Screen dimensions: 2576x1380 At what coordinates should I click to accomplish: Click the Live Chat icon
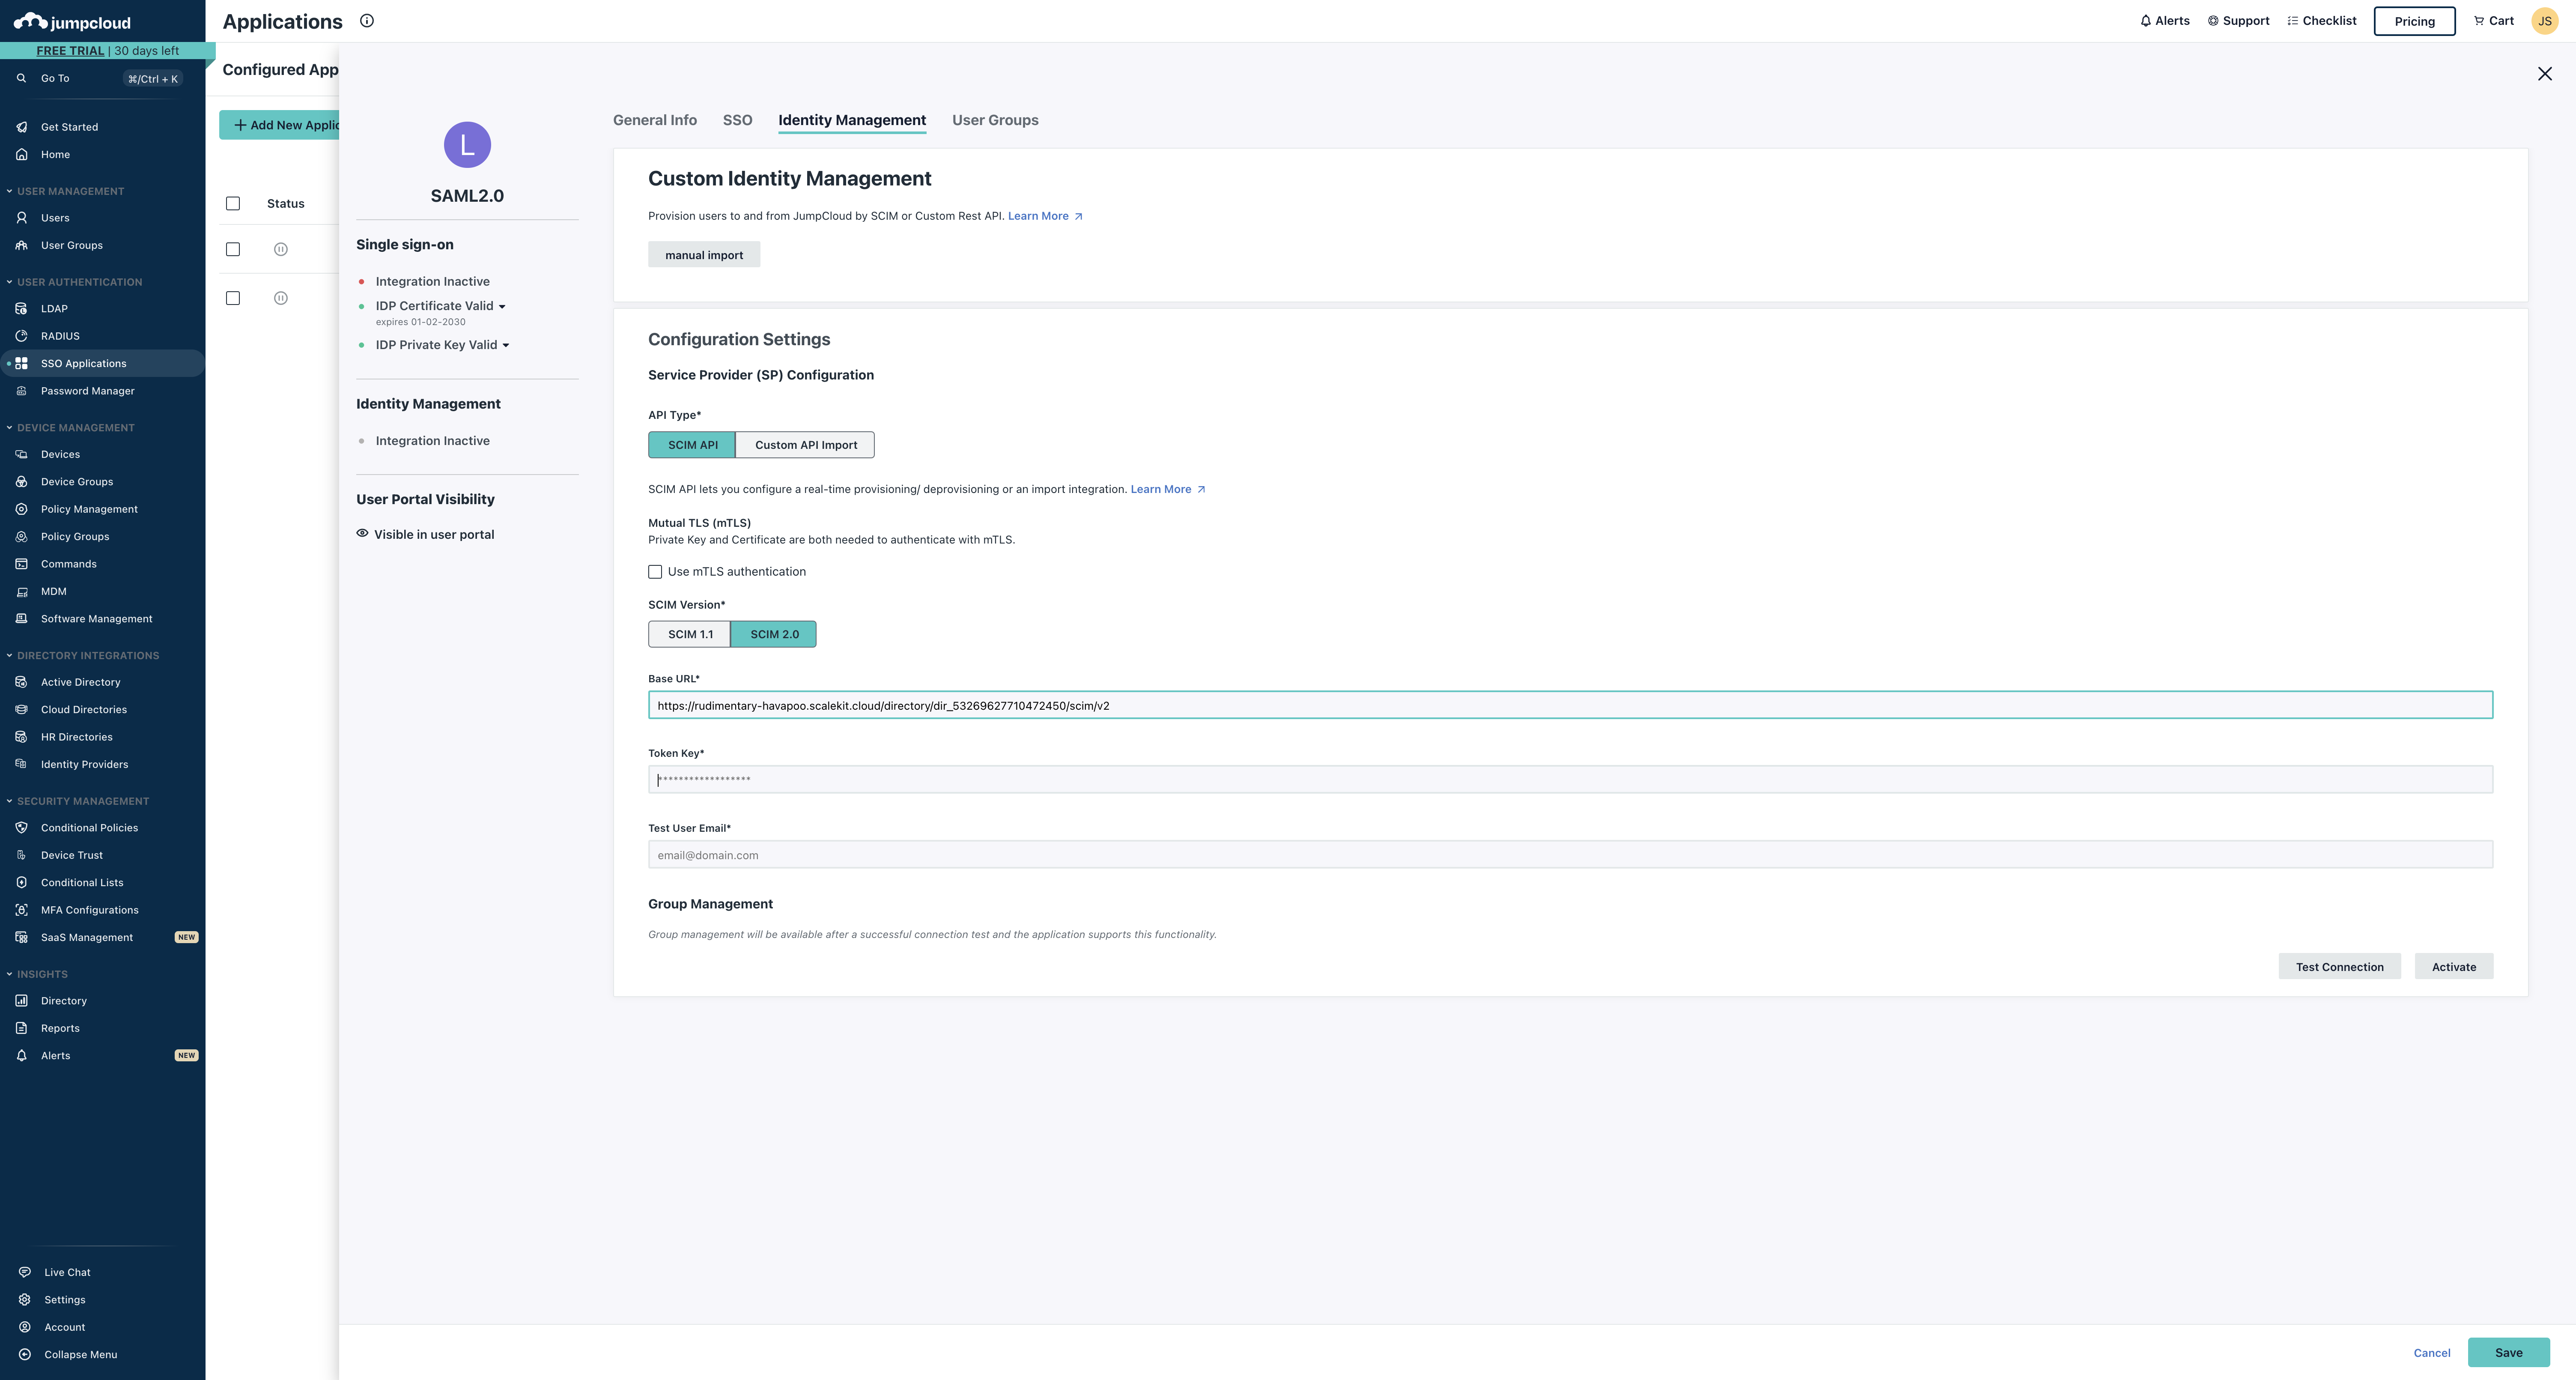[x=25, y=1272]
